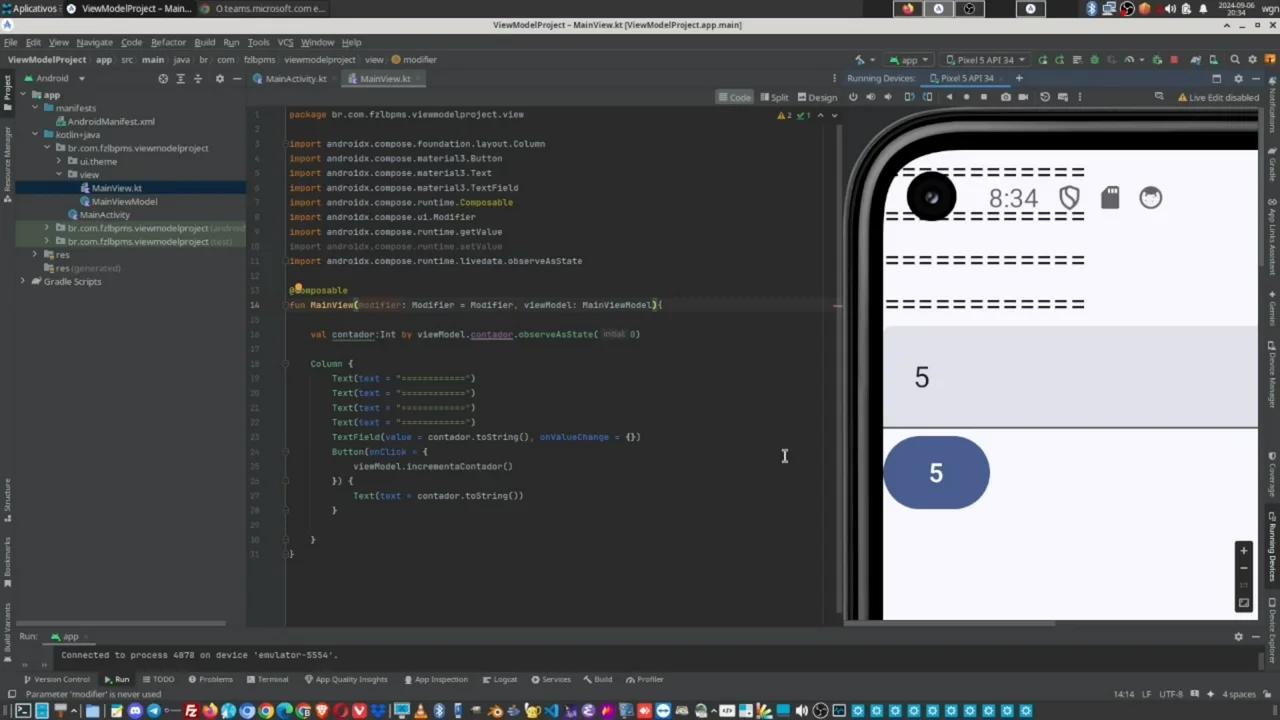Screen dimensions: 1280x720
Task: Run the app using the green Run button
Action: [1043, 59]
